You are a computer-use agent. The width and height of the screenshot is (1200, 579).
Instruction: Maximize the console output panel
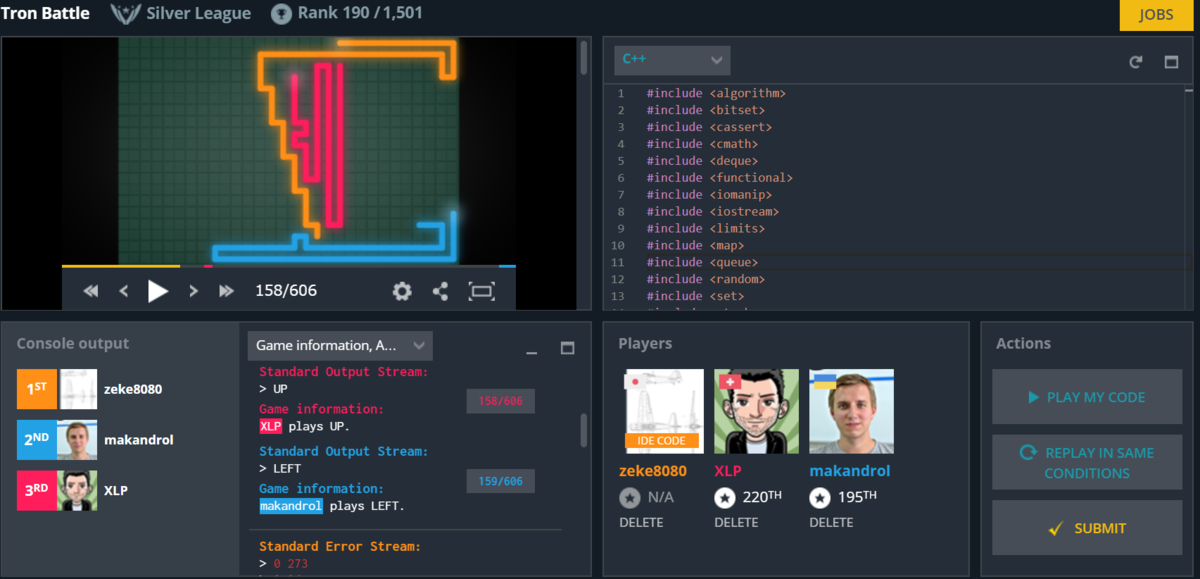pos(567,348)
